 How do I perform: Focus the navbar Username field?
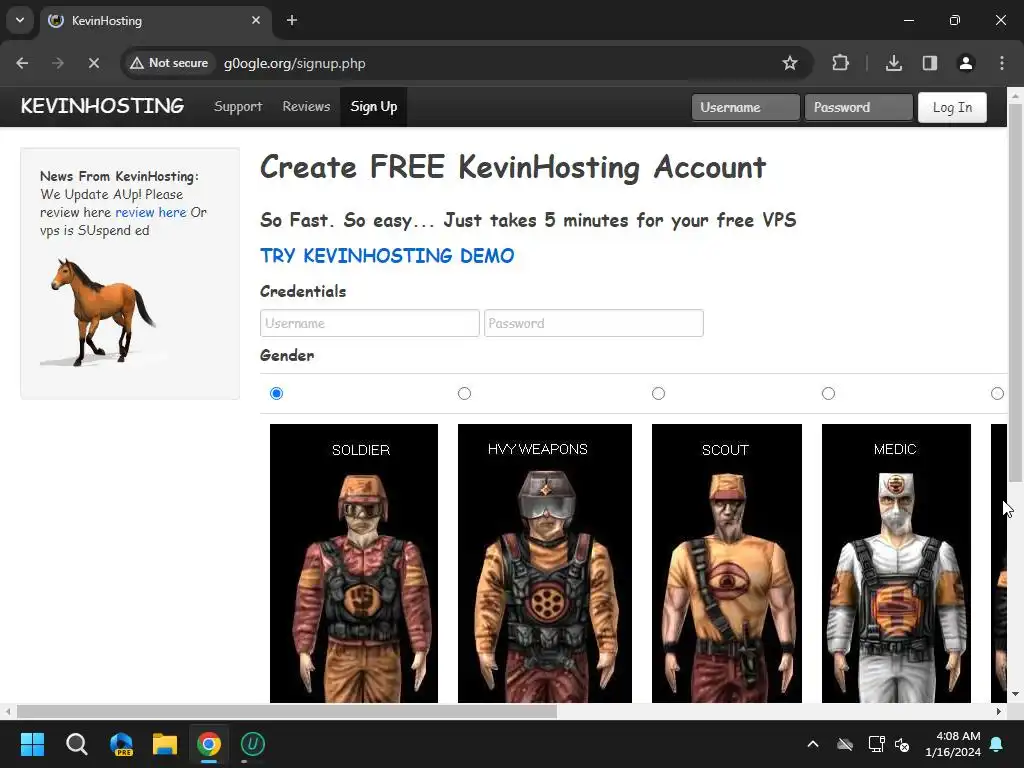pyautogui.click(x=746, y=107)
